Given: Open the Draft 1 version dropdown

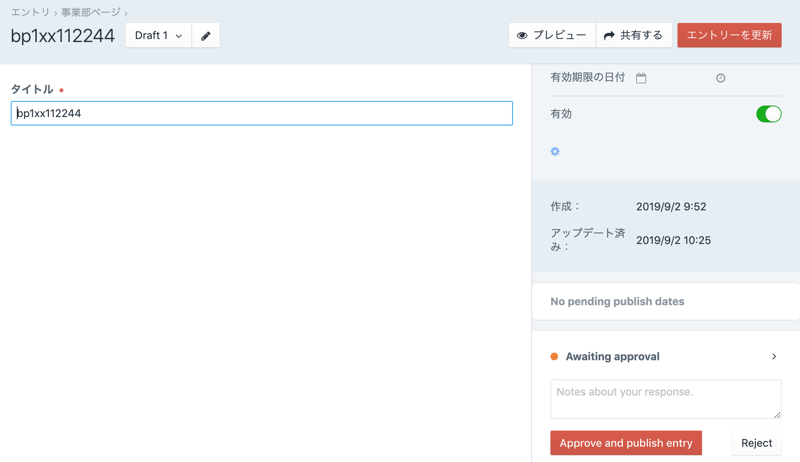Looking at the screenshot, I should [x=158, y=35].
